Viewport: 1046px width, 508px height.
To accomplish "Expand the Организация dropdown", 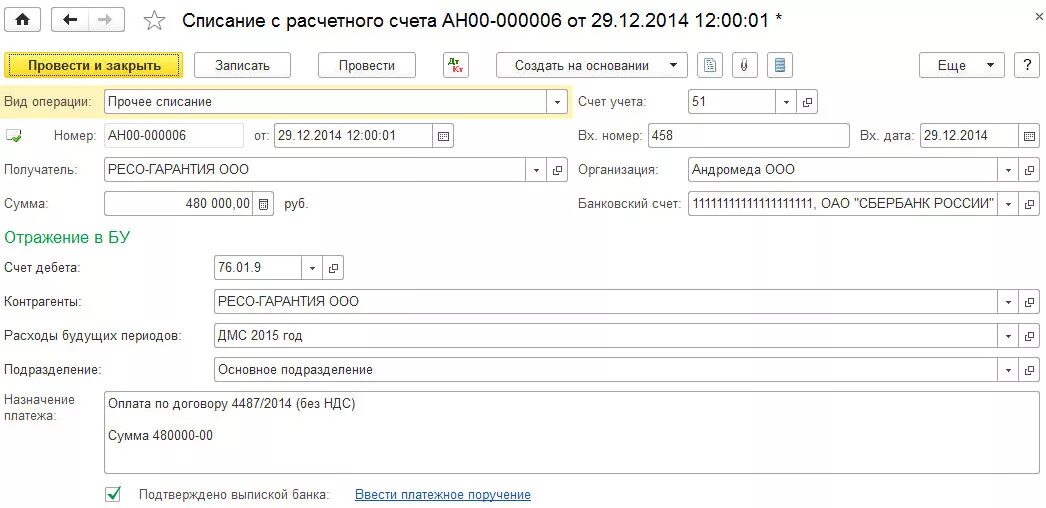I will (x=1008, y=170).
